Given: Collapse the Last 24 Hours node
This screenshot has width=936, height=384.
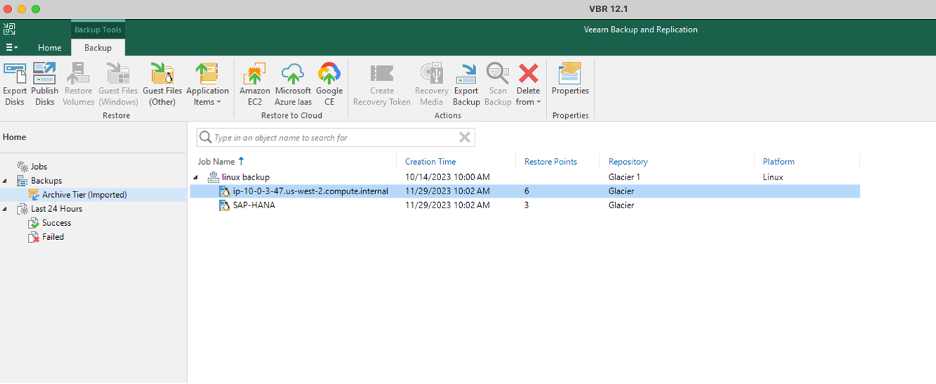Looking at the screenshot, I should click(5, 209).
